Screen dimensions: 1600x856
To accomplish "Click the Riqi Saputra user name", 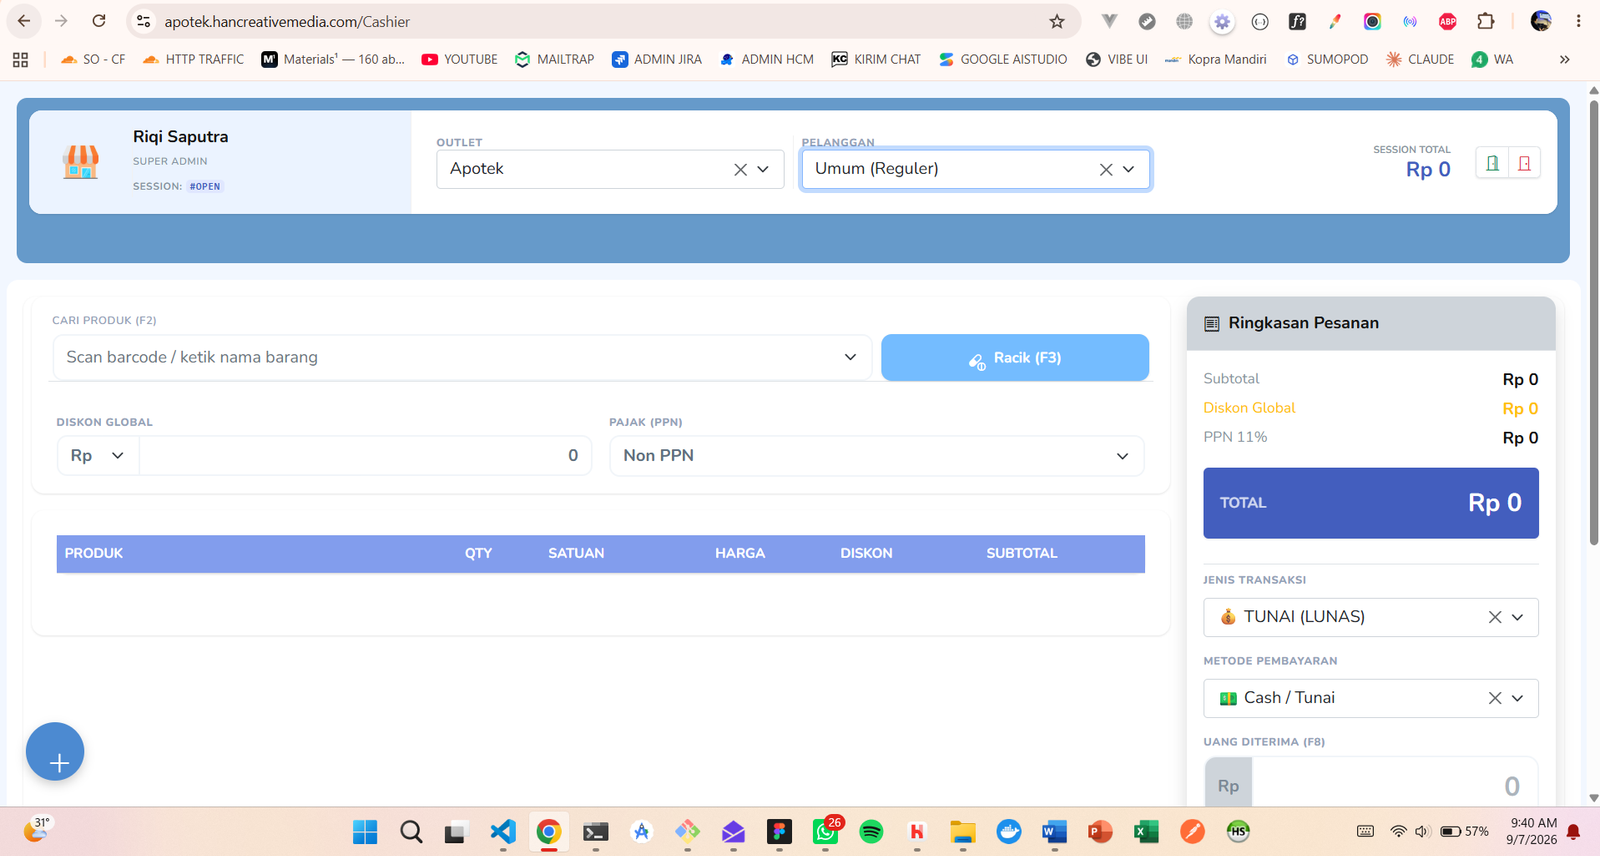I will point(181,137).
